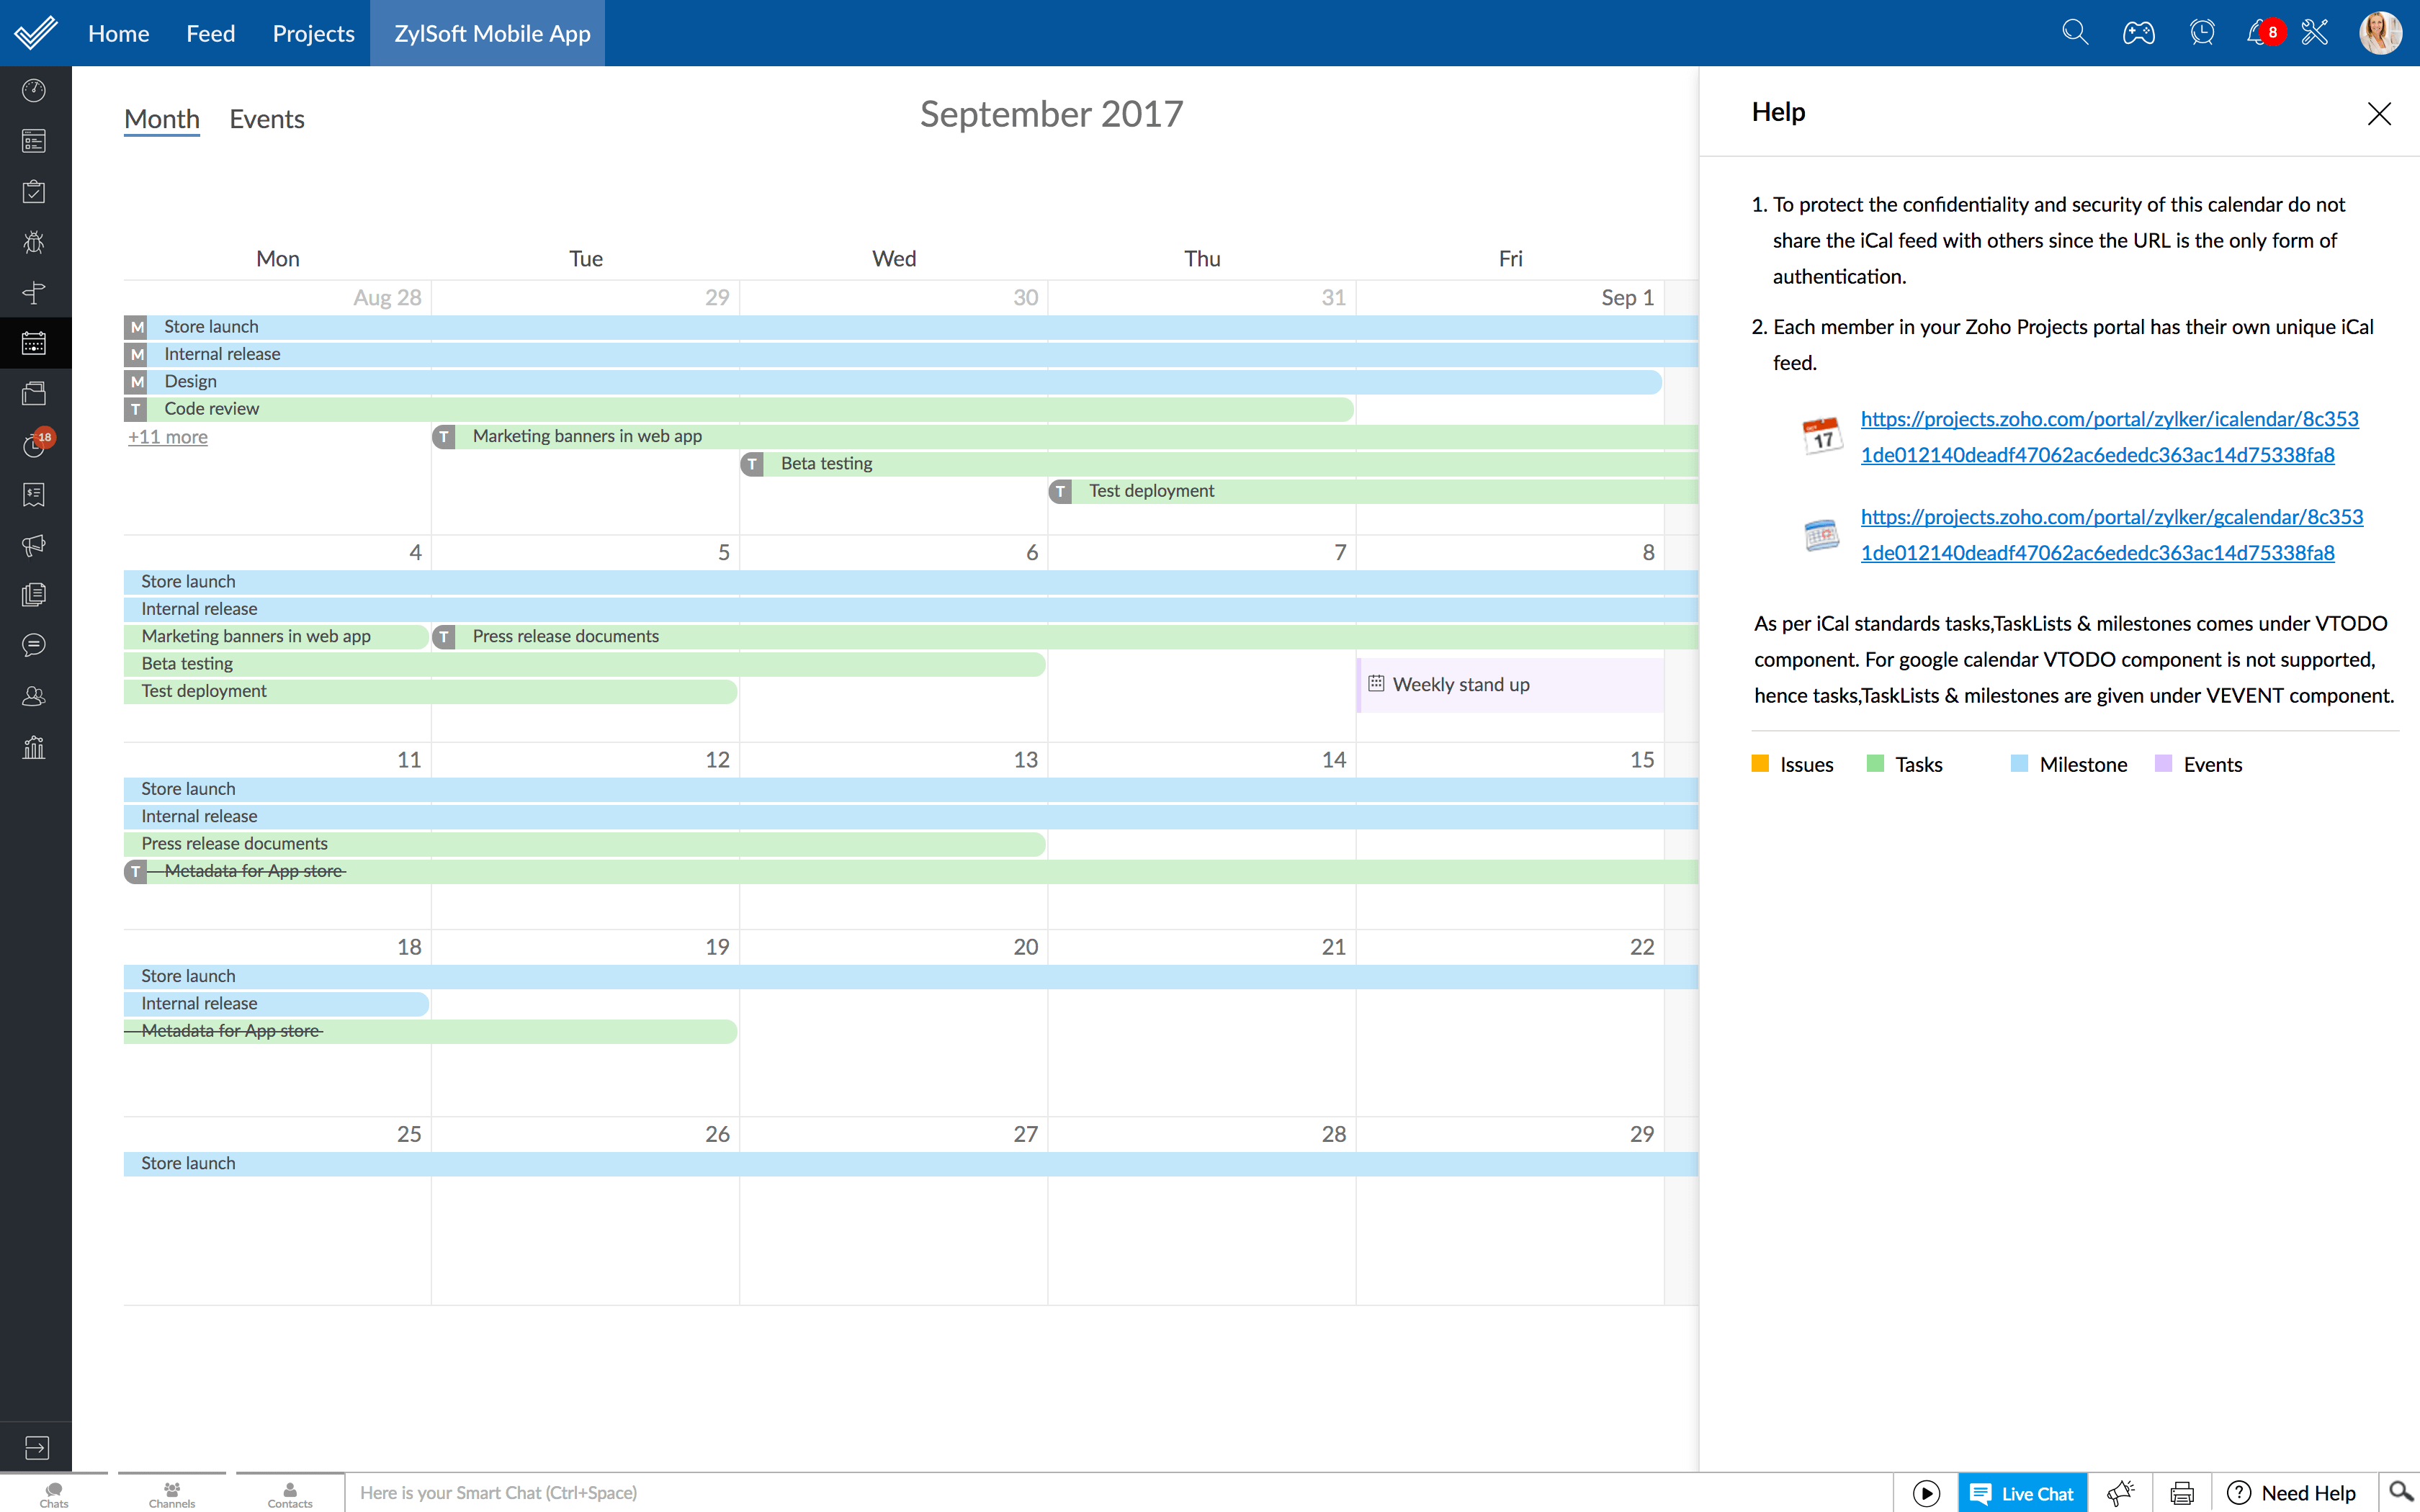Open the Users sidebar icon

(34, 696)
